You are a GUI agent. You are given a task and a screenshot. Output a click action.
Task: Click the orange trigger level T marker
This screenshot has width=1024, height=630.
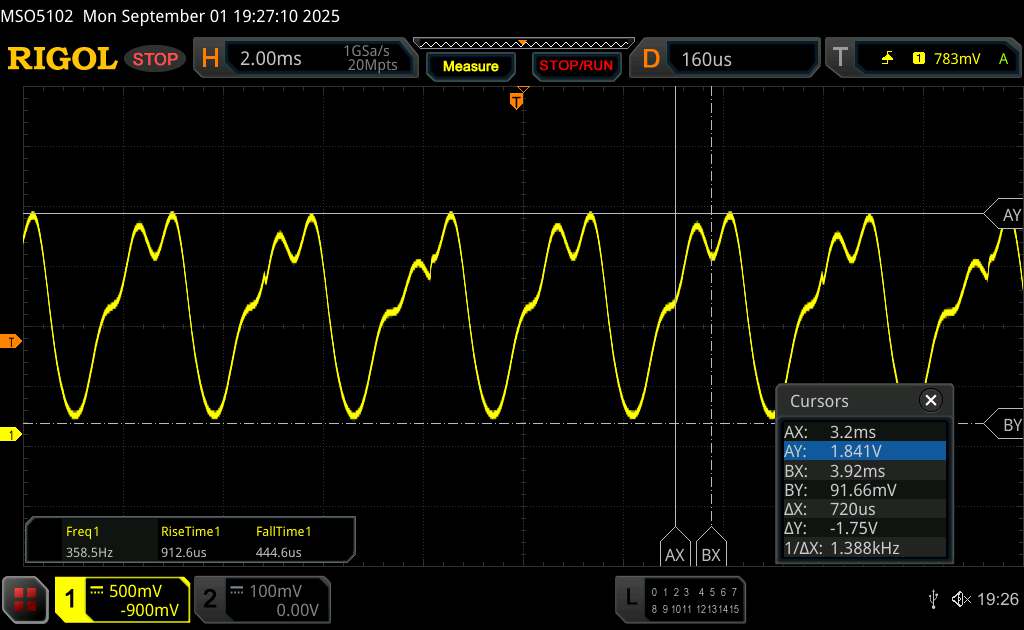(x=11, y=342)
